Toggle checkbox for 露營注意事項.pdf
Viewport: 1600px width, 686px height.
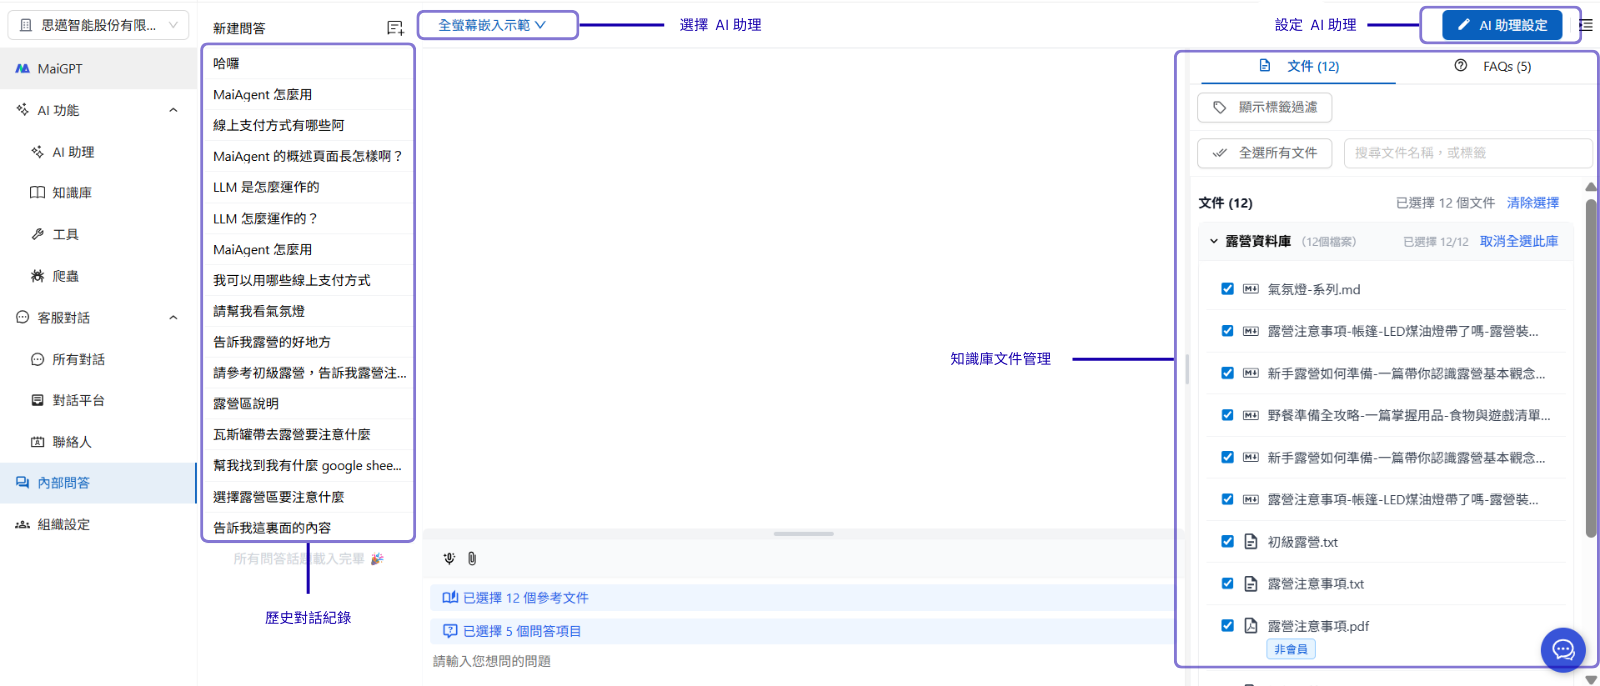[1227, 626]
